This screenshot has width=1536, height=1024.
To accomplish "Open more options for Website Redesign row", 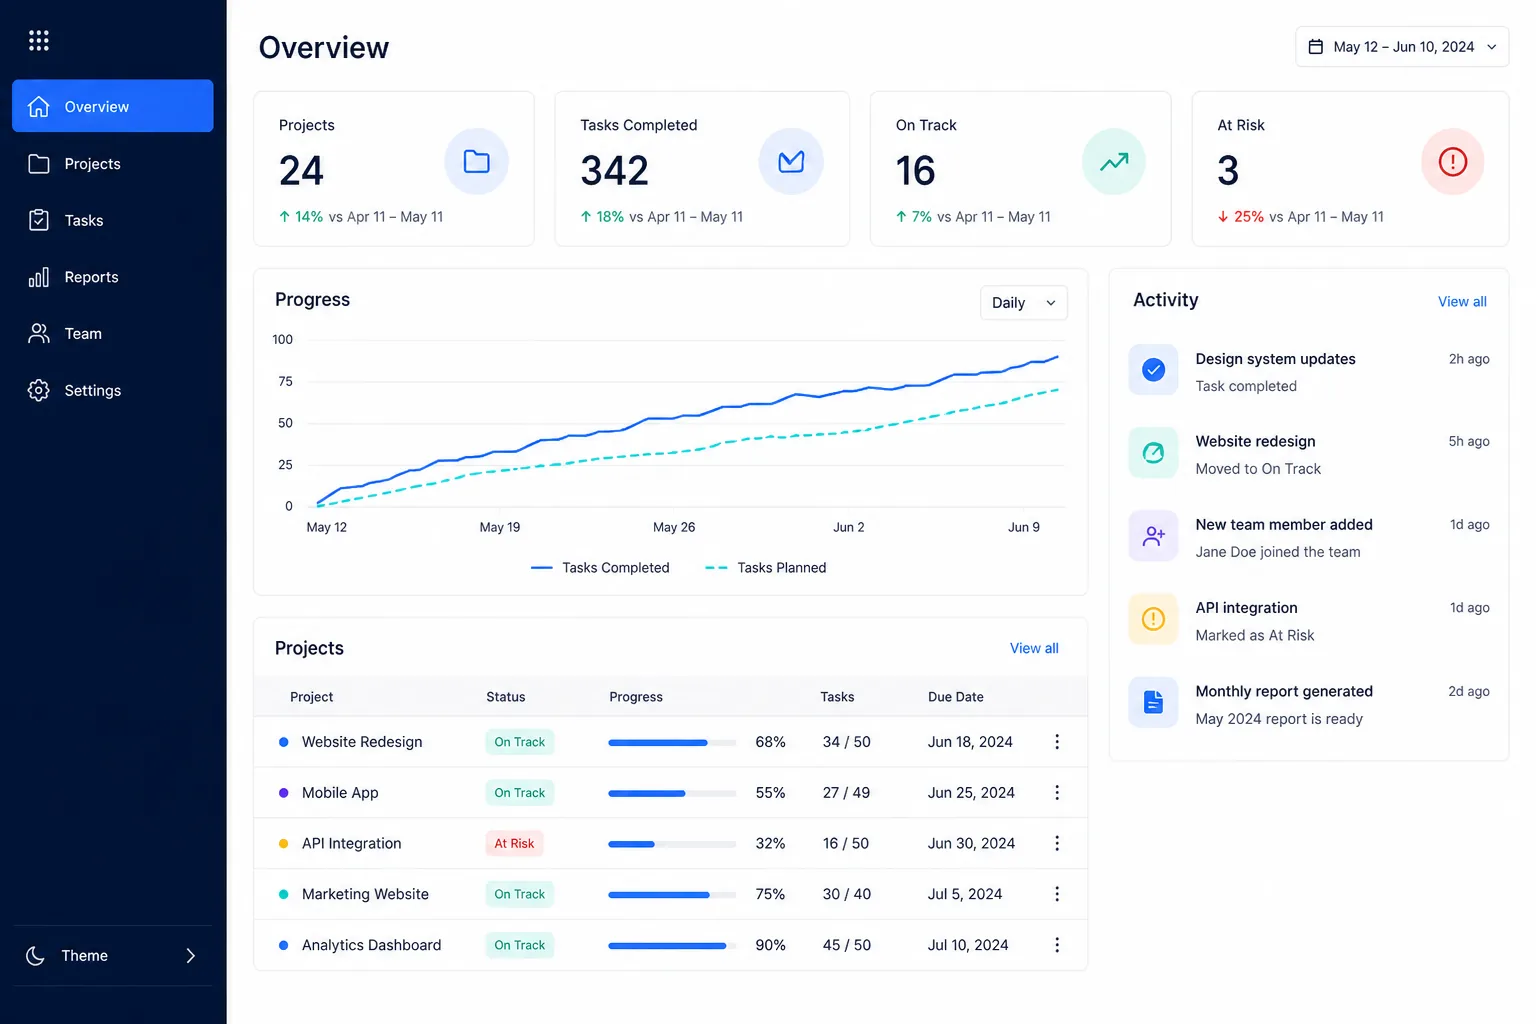I will click(x=1057, y=742).
